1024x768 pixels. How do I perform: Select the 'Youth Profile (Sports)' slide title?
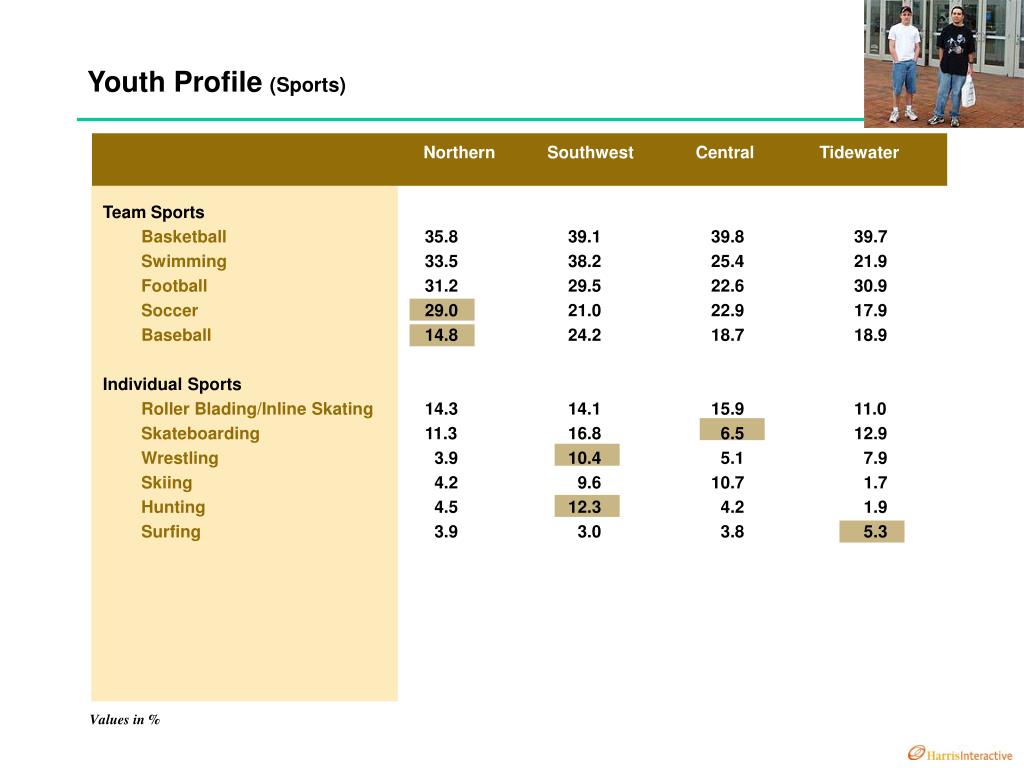click(217, 83)
